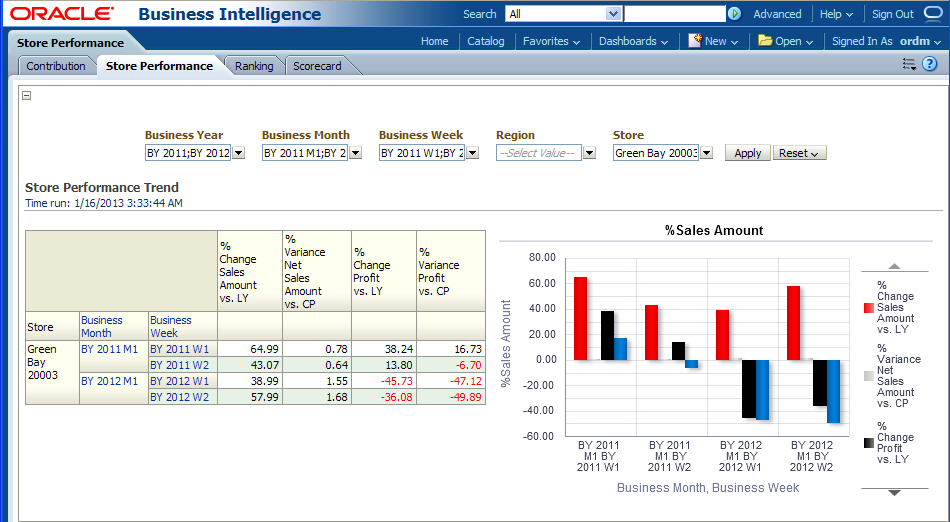
Task: Open the Search scope All dropdown
Action: pos(613,14)
